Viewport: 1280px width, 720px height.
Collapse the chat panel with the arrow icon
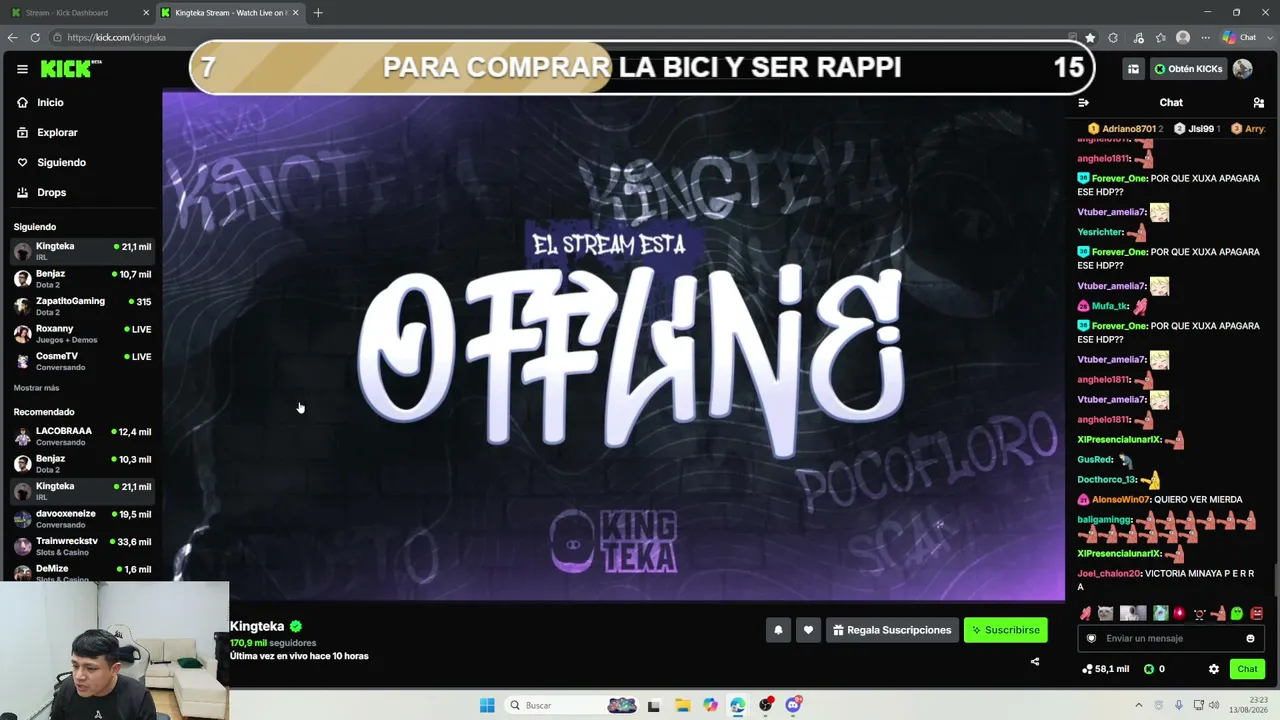[x=1083, y=103]
